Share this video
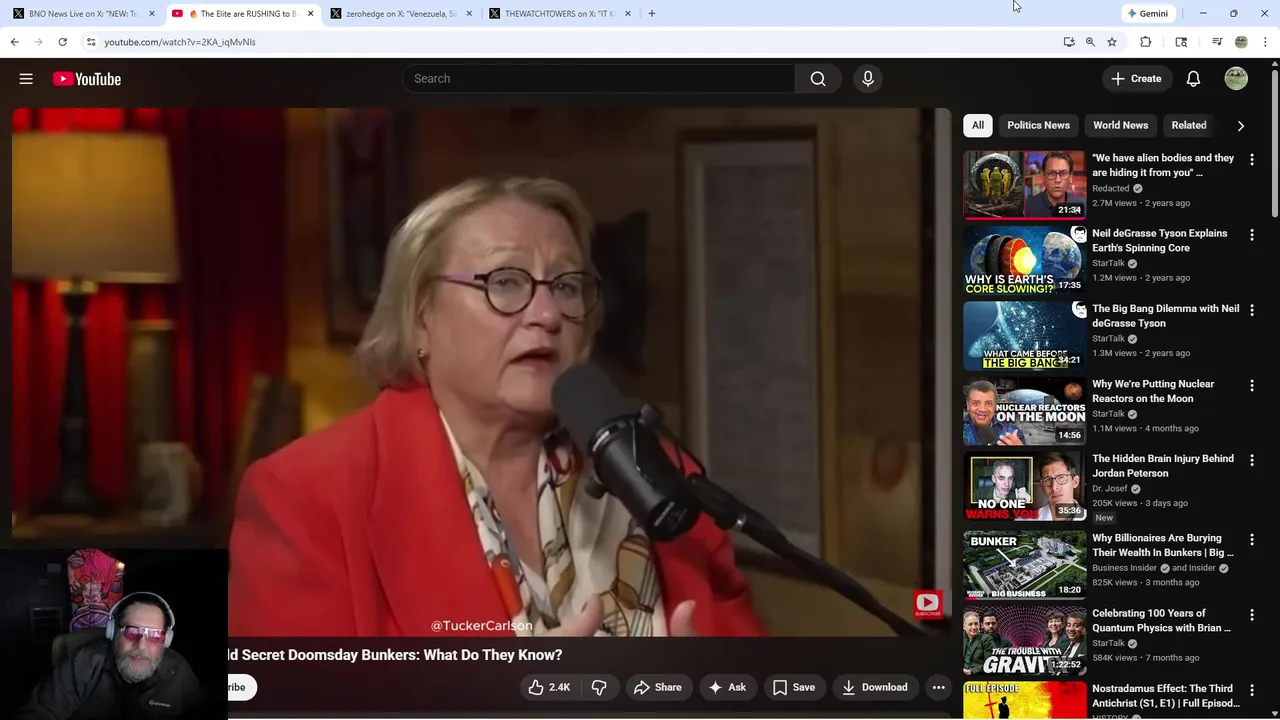The width and height of the screenshot is (1280, 720). coord(657,687)
